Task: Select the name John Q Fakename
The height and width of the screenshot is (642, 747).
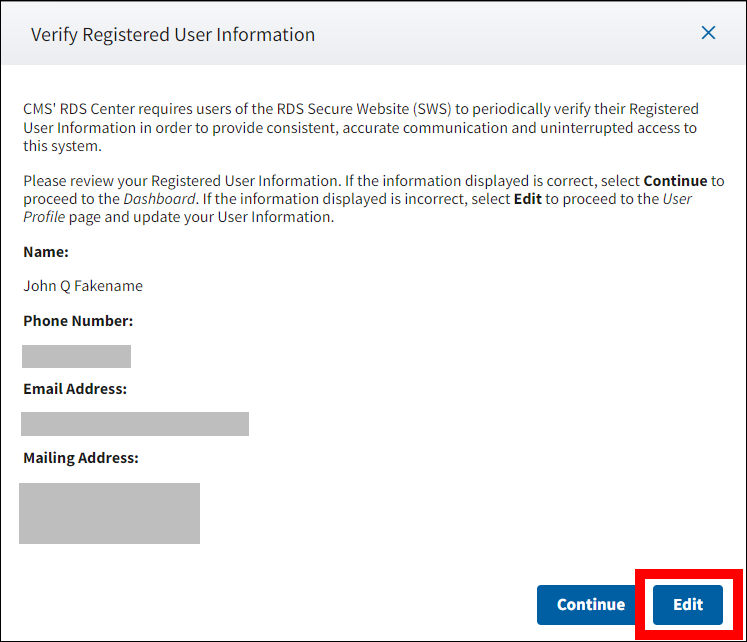Action: (x=83, y=286)
